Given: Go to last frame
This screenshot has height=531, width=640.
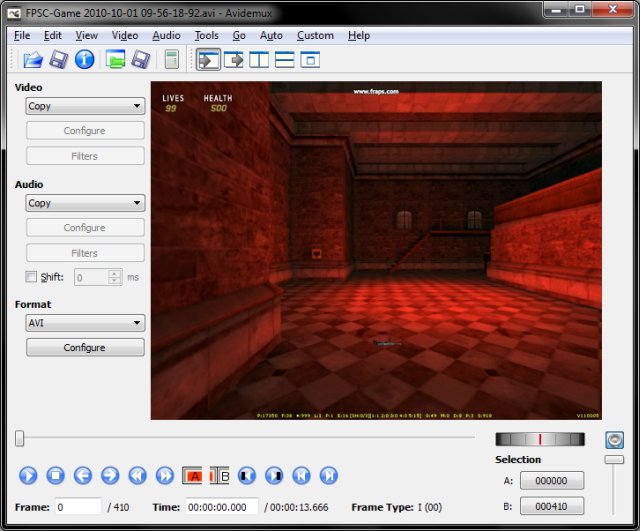Looking at the screenshot, I should point(329,475).
